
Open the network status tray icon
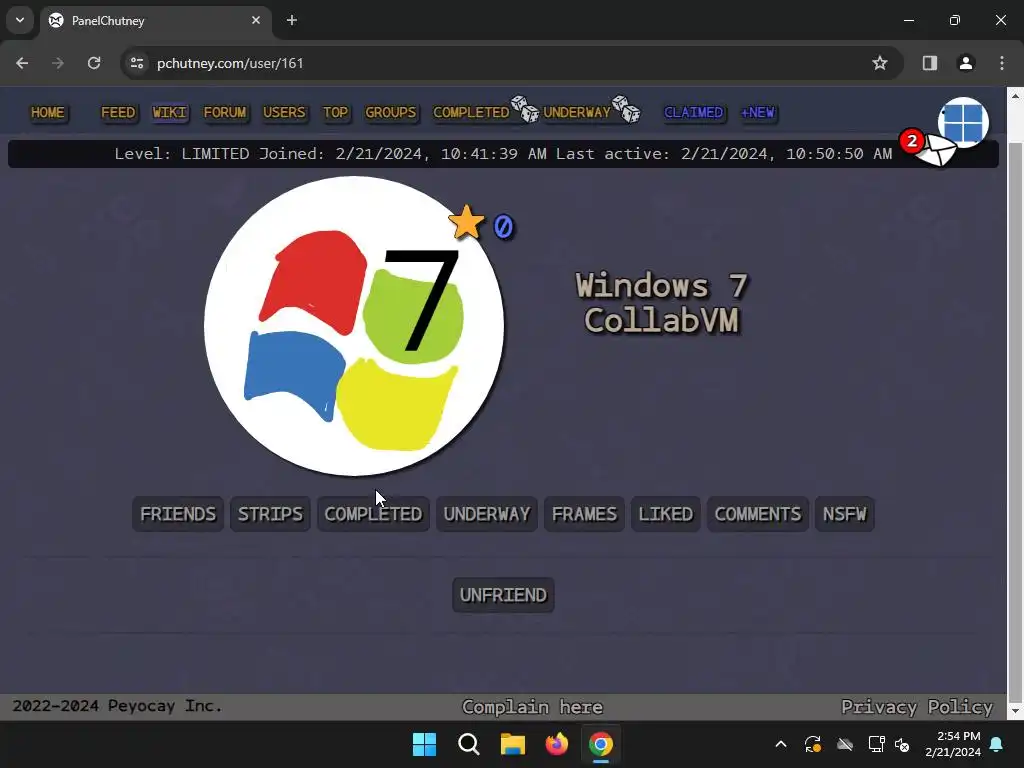tap(876, 744)
